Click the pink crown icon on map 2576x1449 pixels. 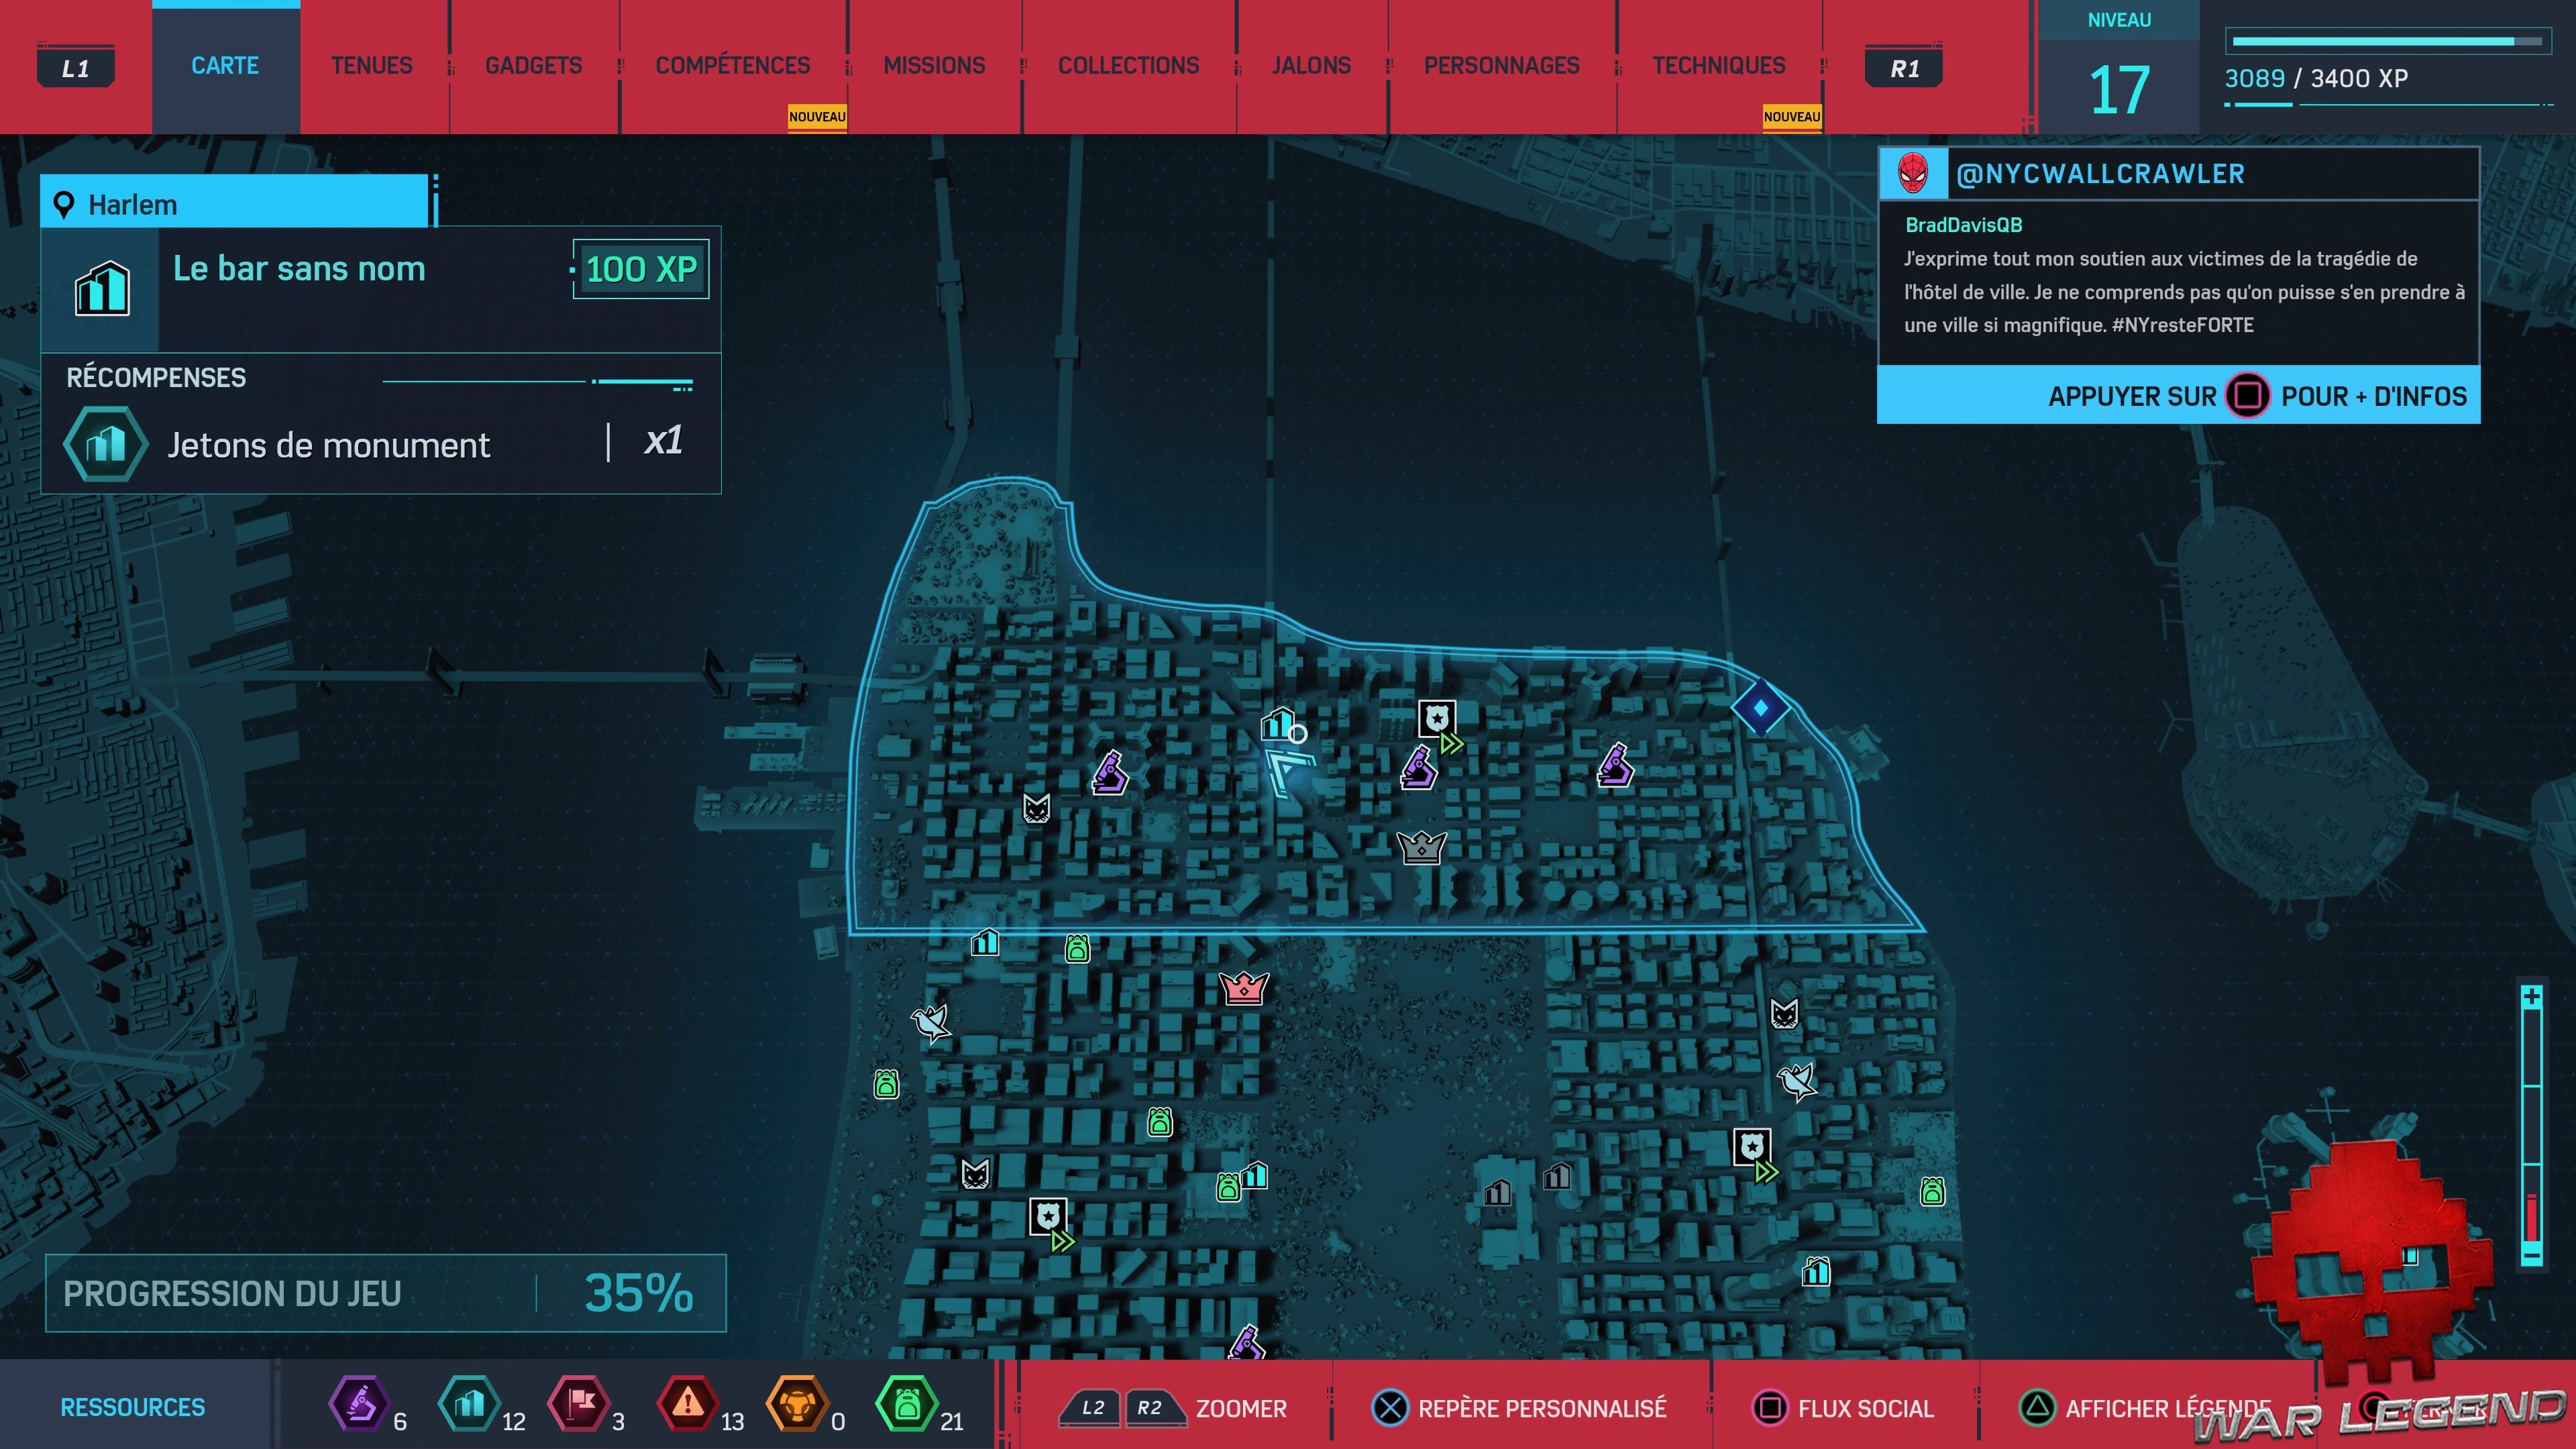pos(1244,988)
